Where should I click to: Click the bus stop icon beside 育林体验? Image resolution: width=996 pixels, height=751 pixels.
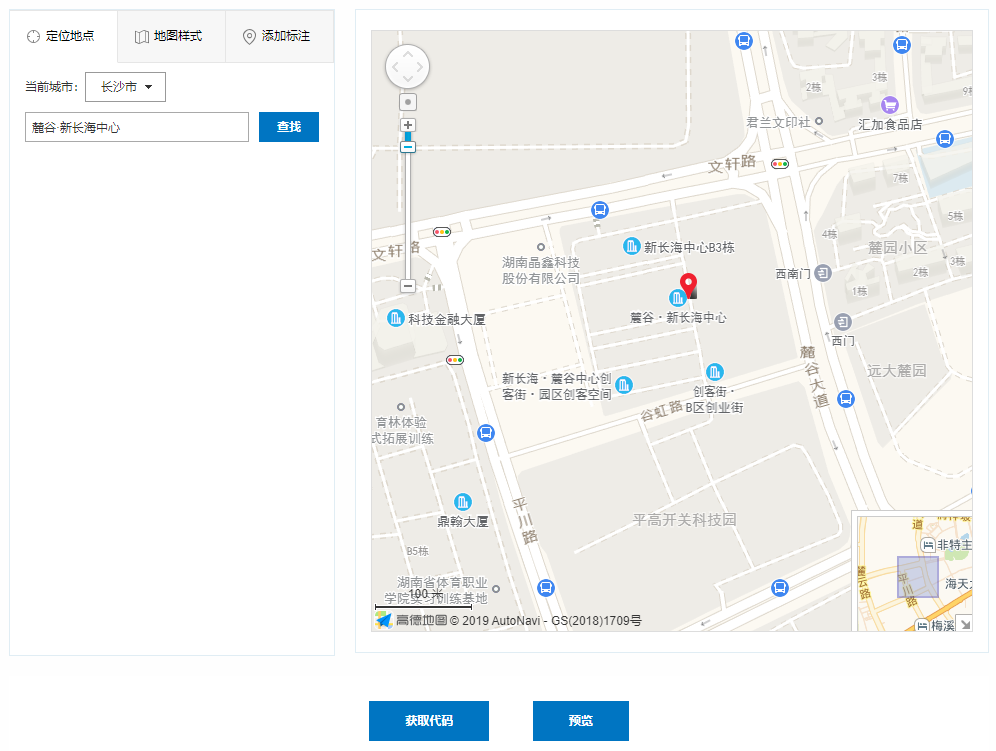486,433
